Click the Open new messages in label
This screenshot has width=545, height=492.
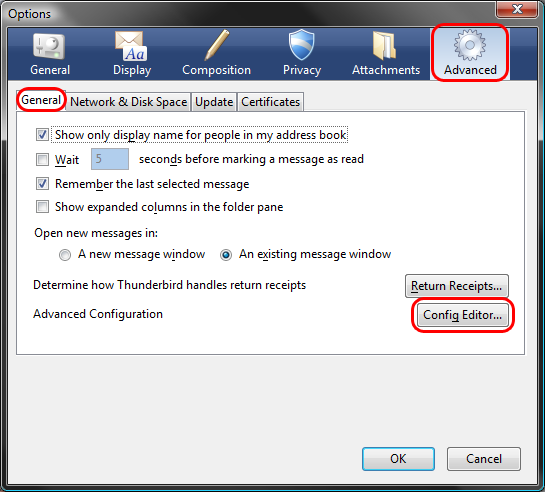[96, 233]
